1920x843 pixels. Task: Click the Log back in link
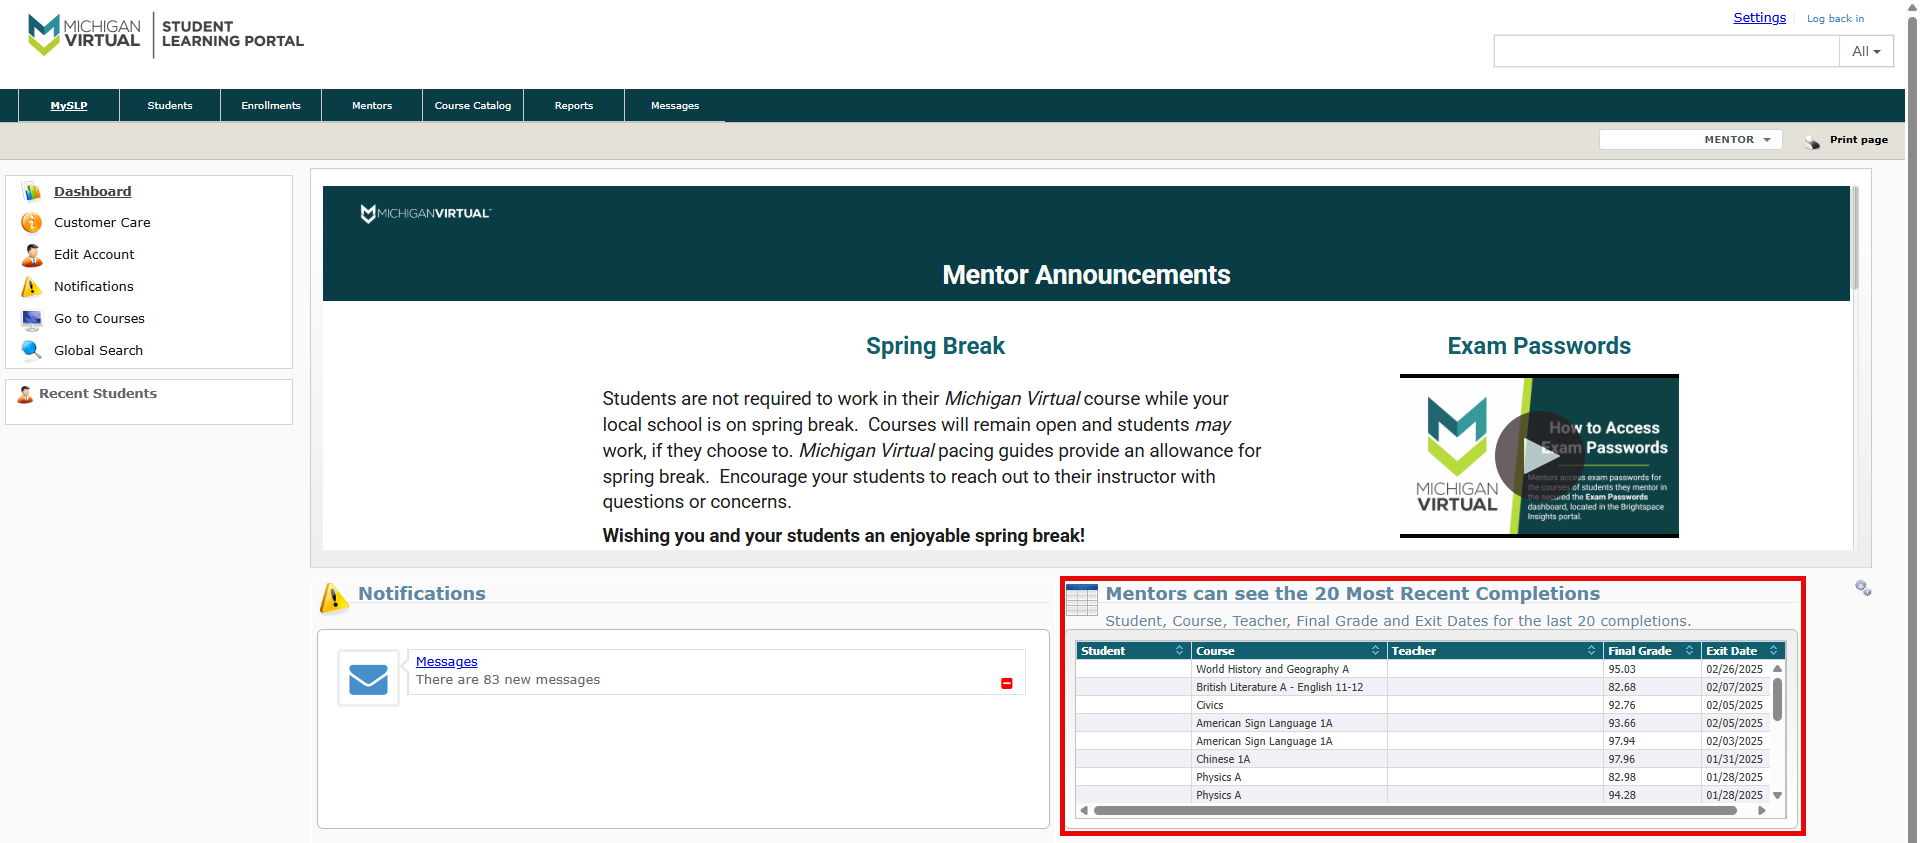point(1835,19)
